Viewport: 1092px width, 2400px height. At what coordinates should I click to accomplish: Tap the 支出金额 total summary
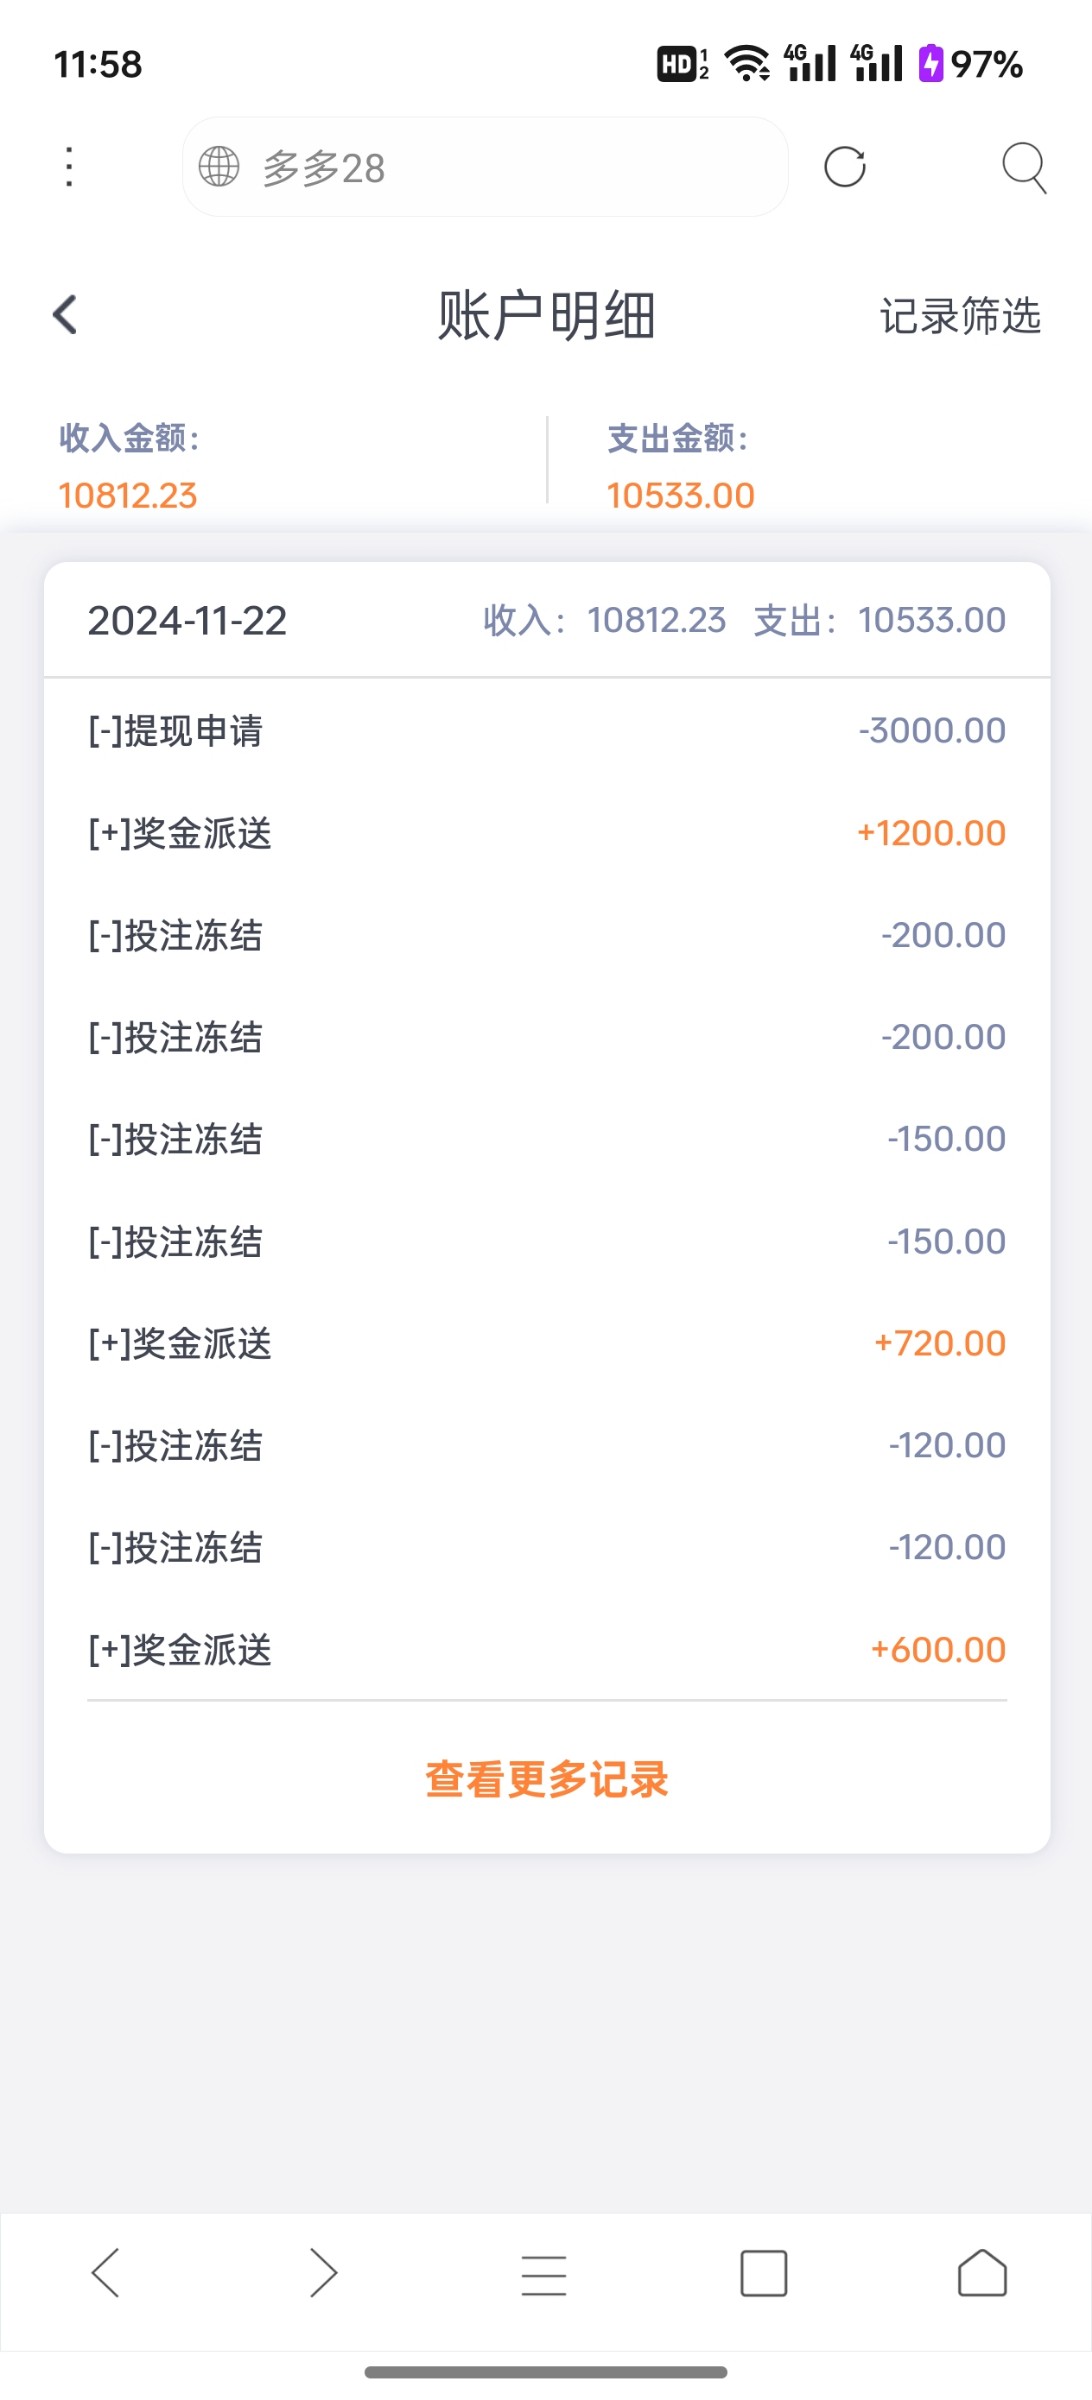click(x=680, y=467)
